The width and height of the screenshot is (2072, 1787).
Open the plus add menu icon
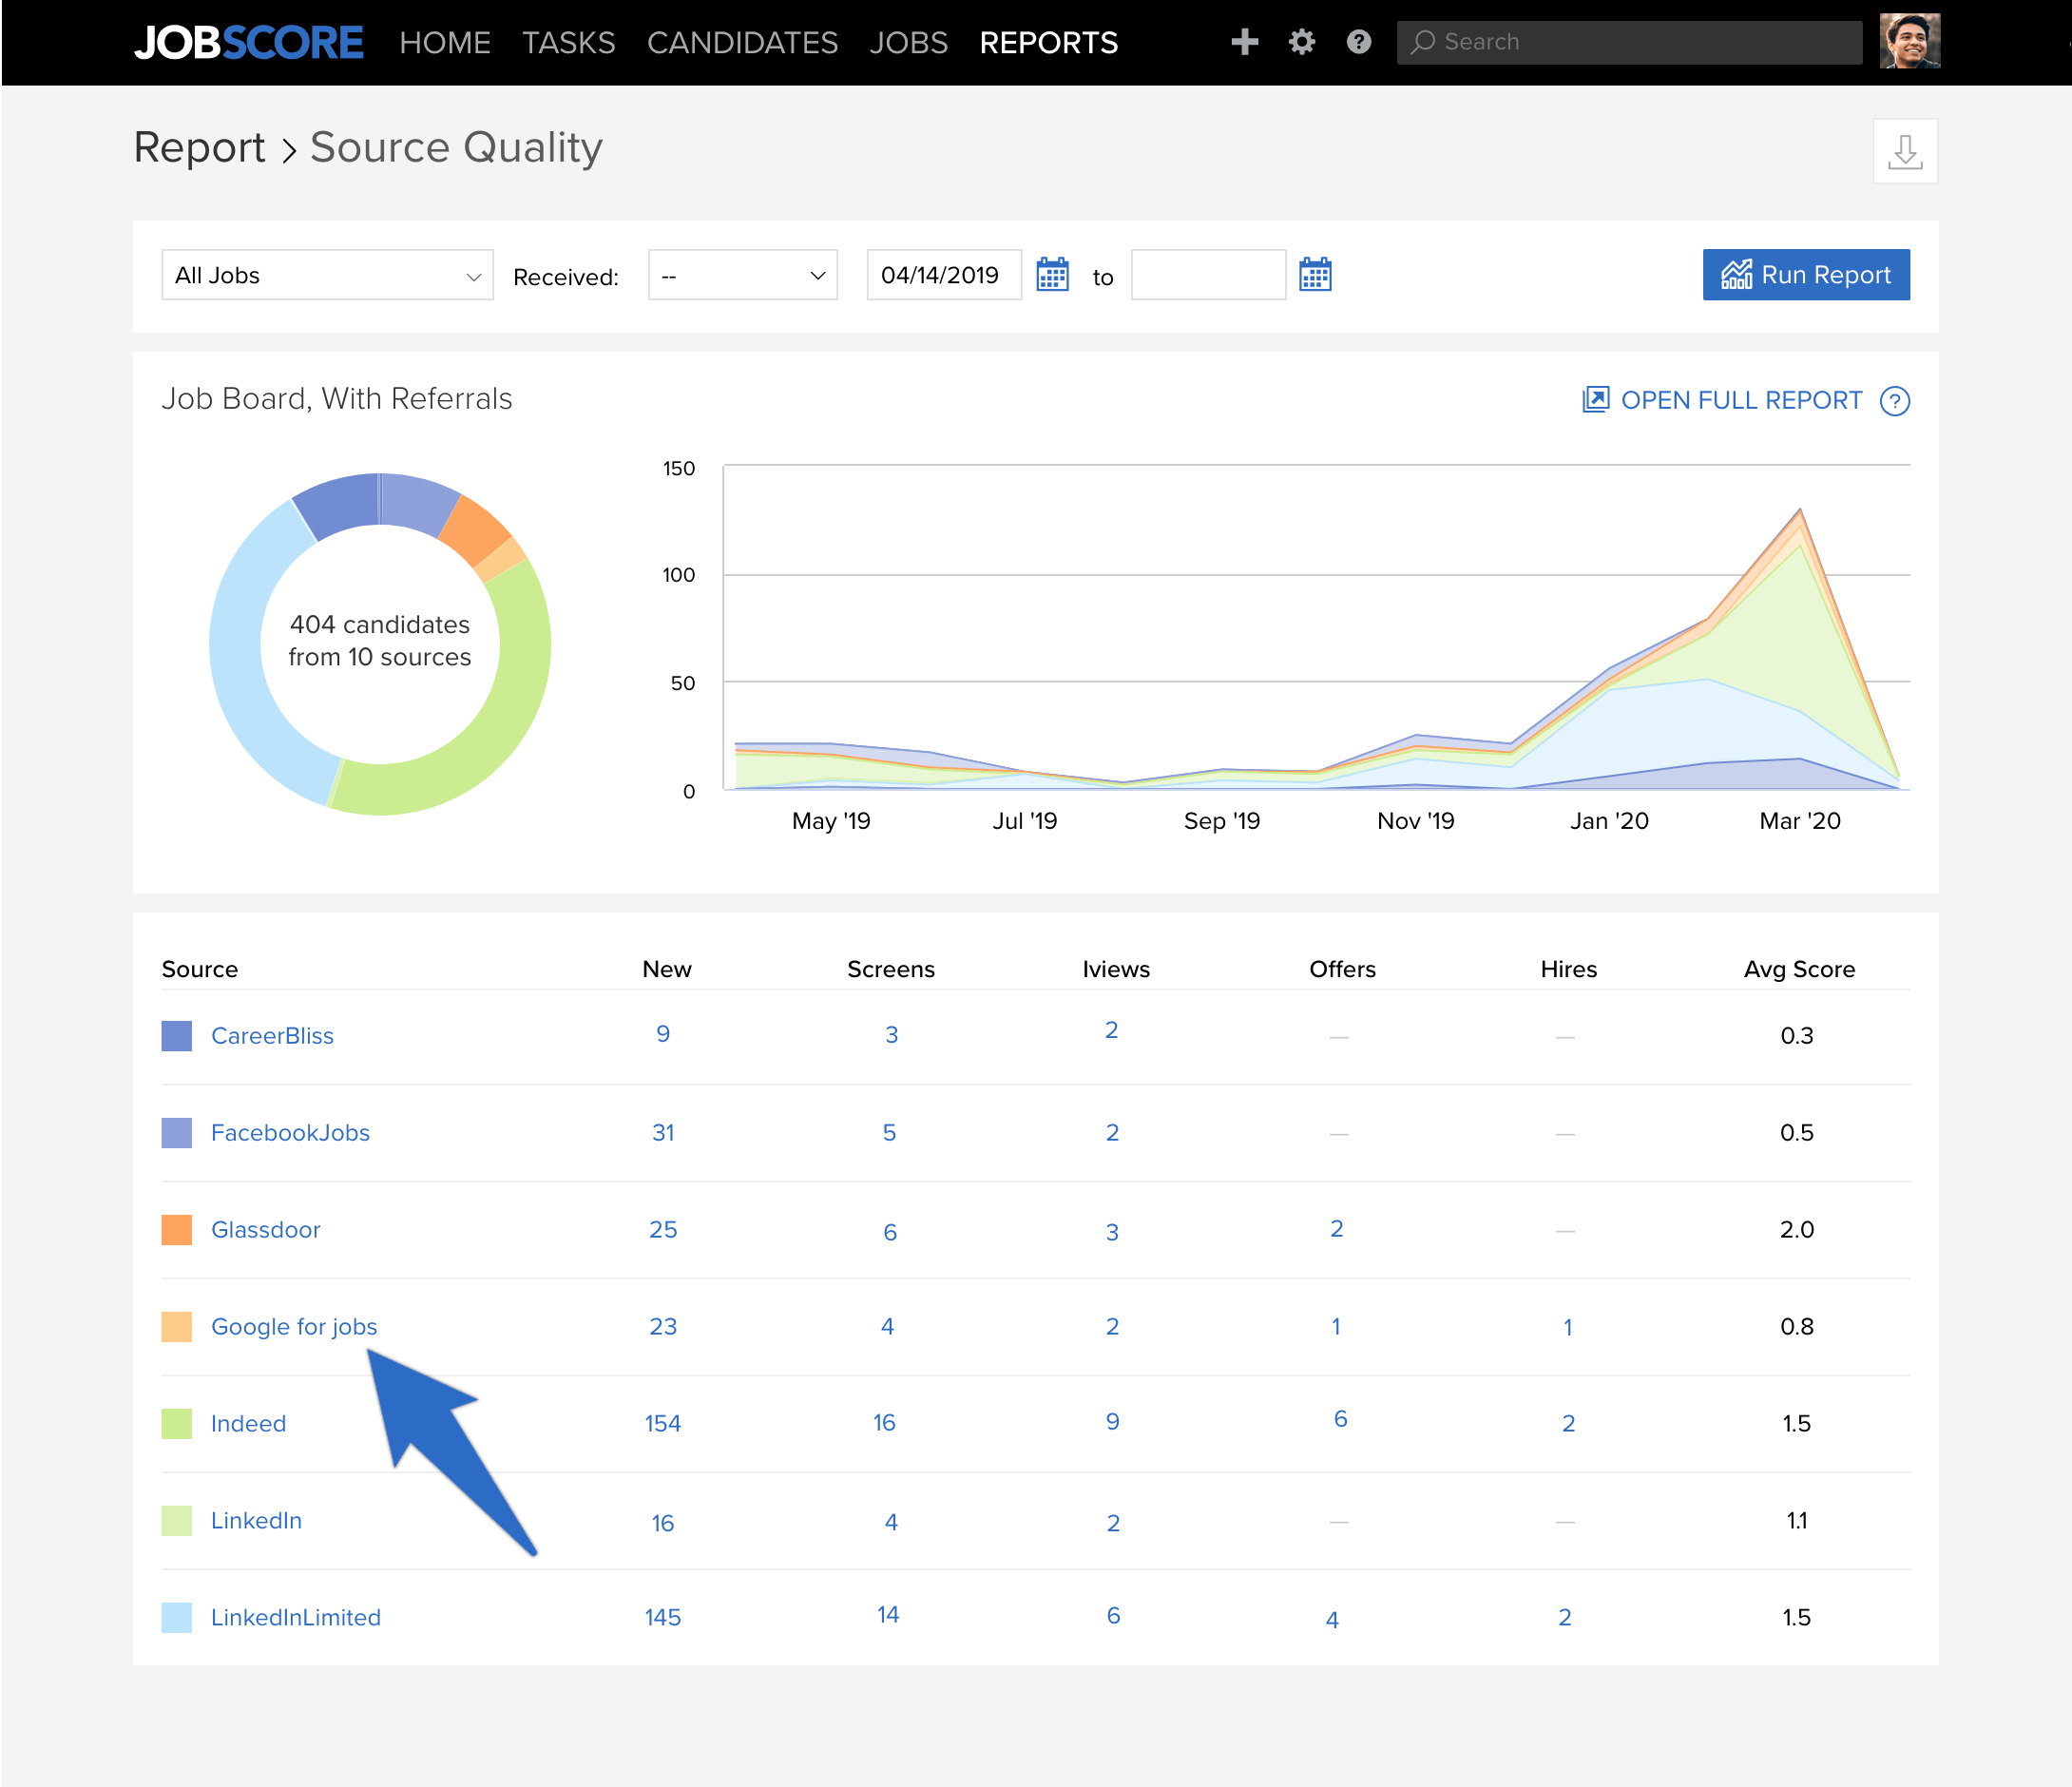tap(1244, 42)
